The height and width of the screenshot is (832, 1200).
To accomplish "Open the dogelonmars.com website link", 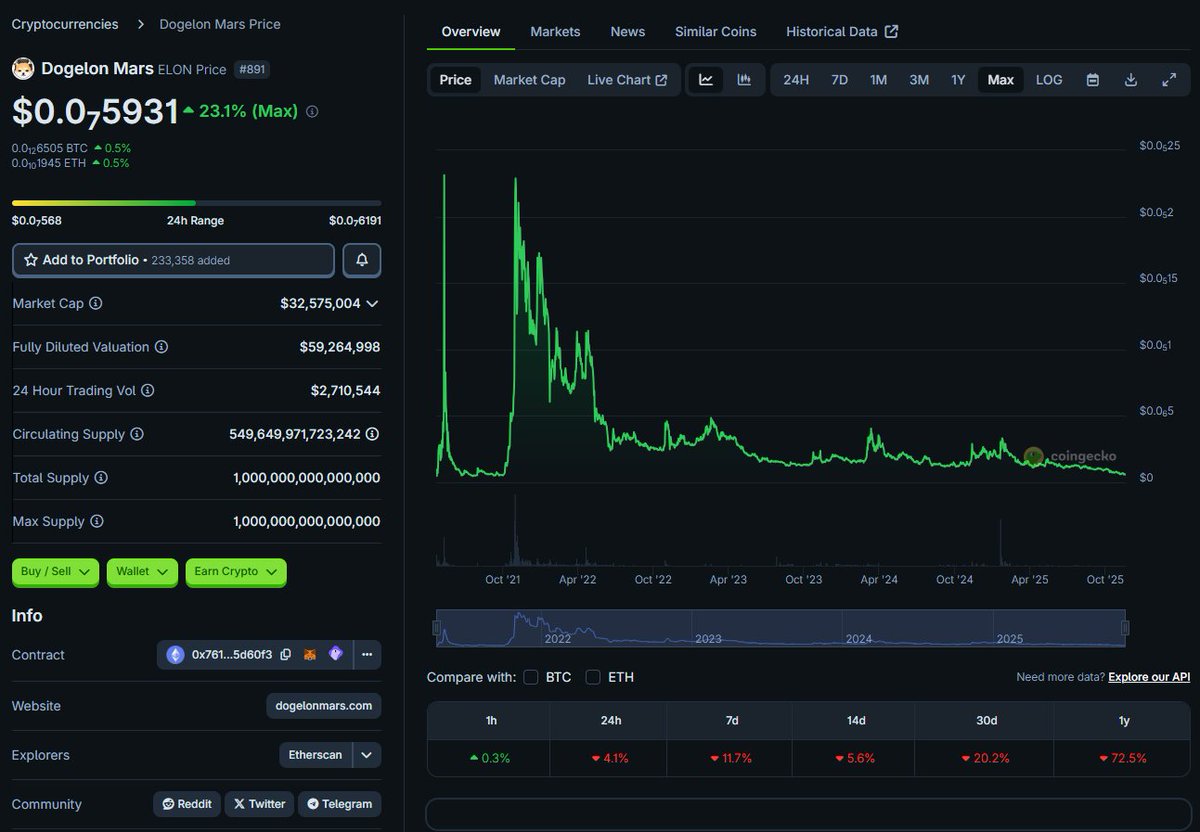I will [x=323, y=705].
